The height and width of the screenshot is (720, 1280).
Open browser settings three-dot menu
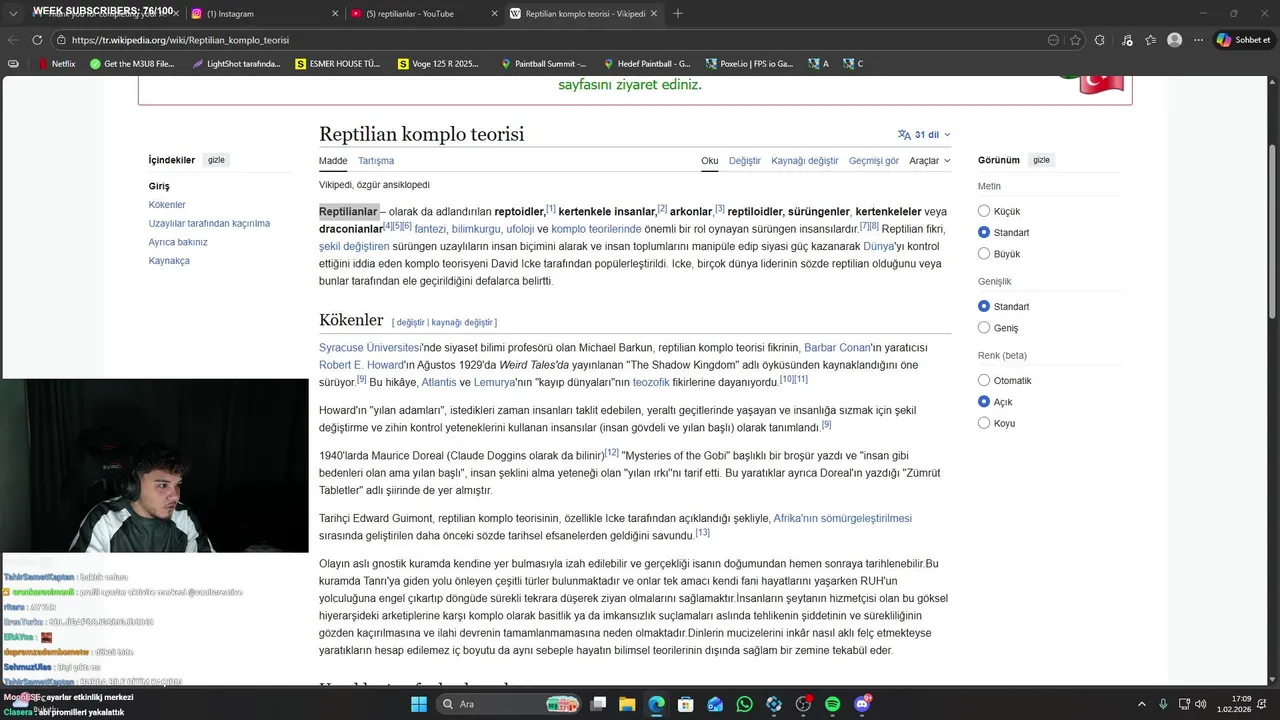tap(1198, 40)
